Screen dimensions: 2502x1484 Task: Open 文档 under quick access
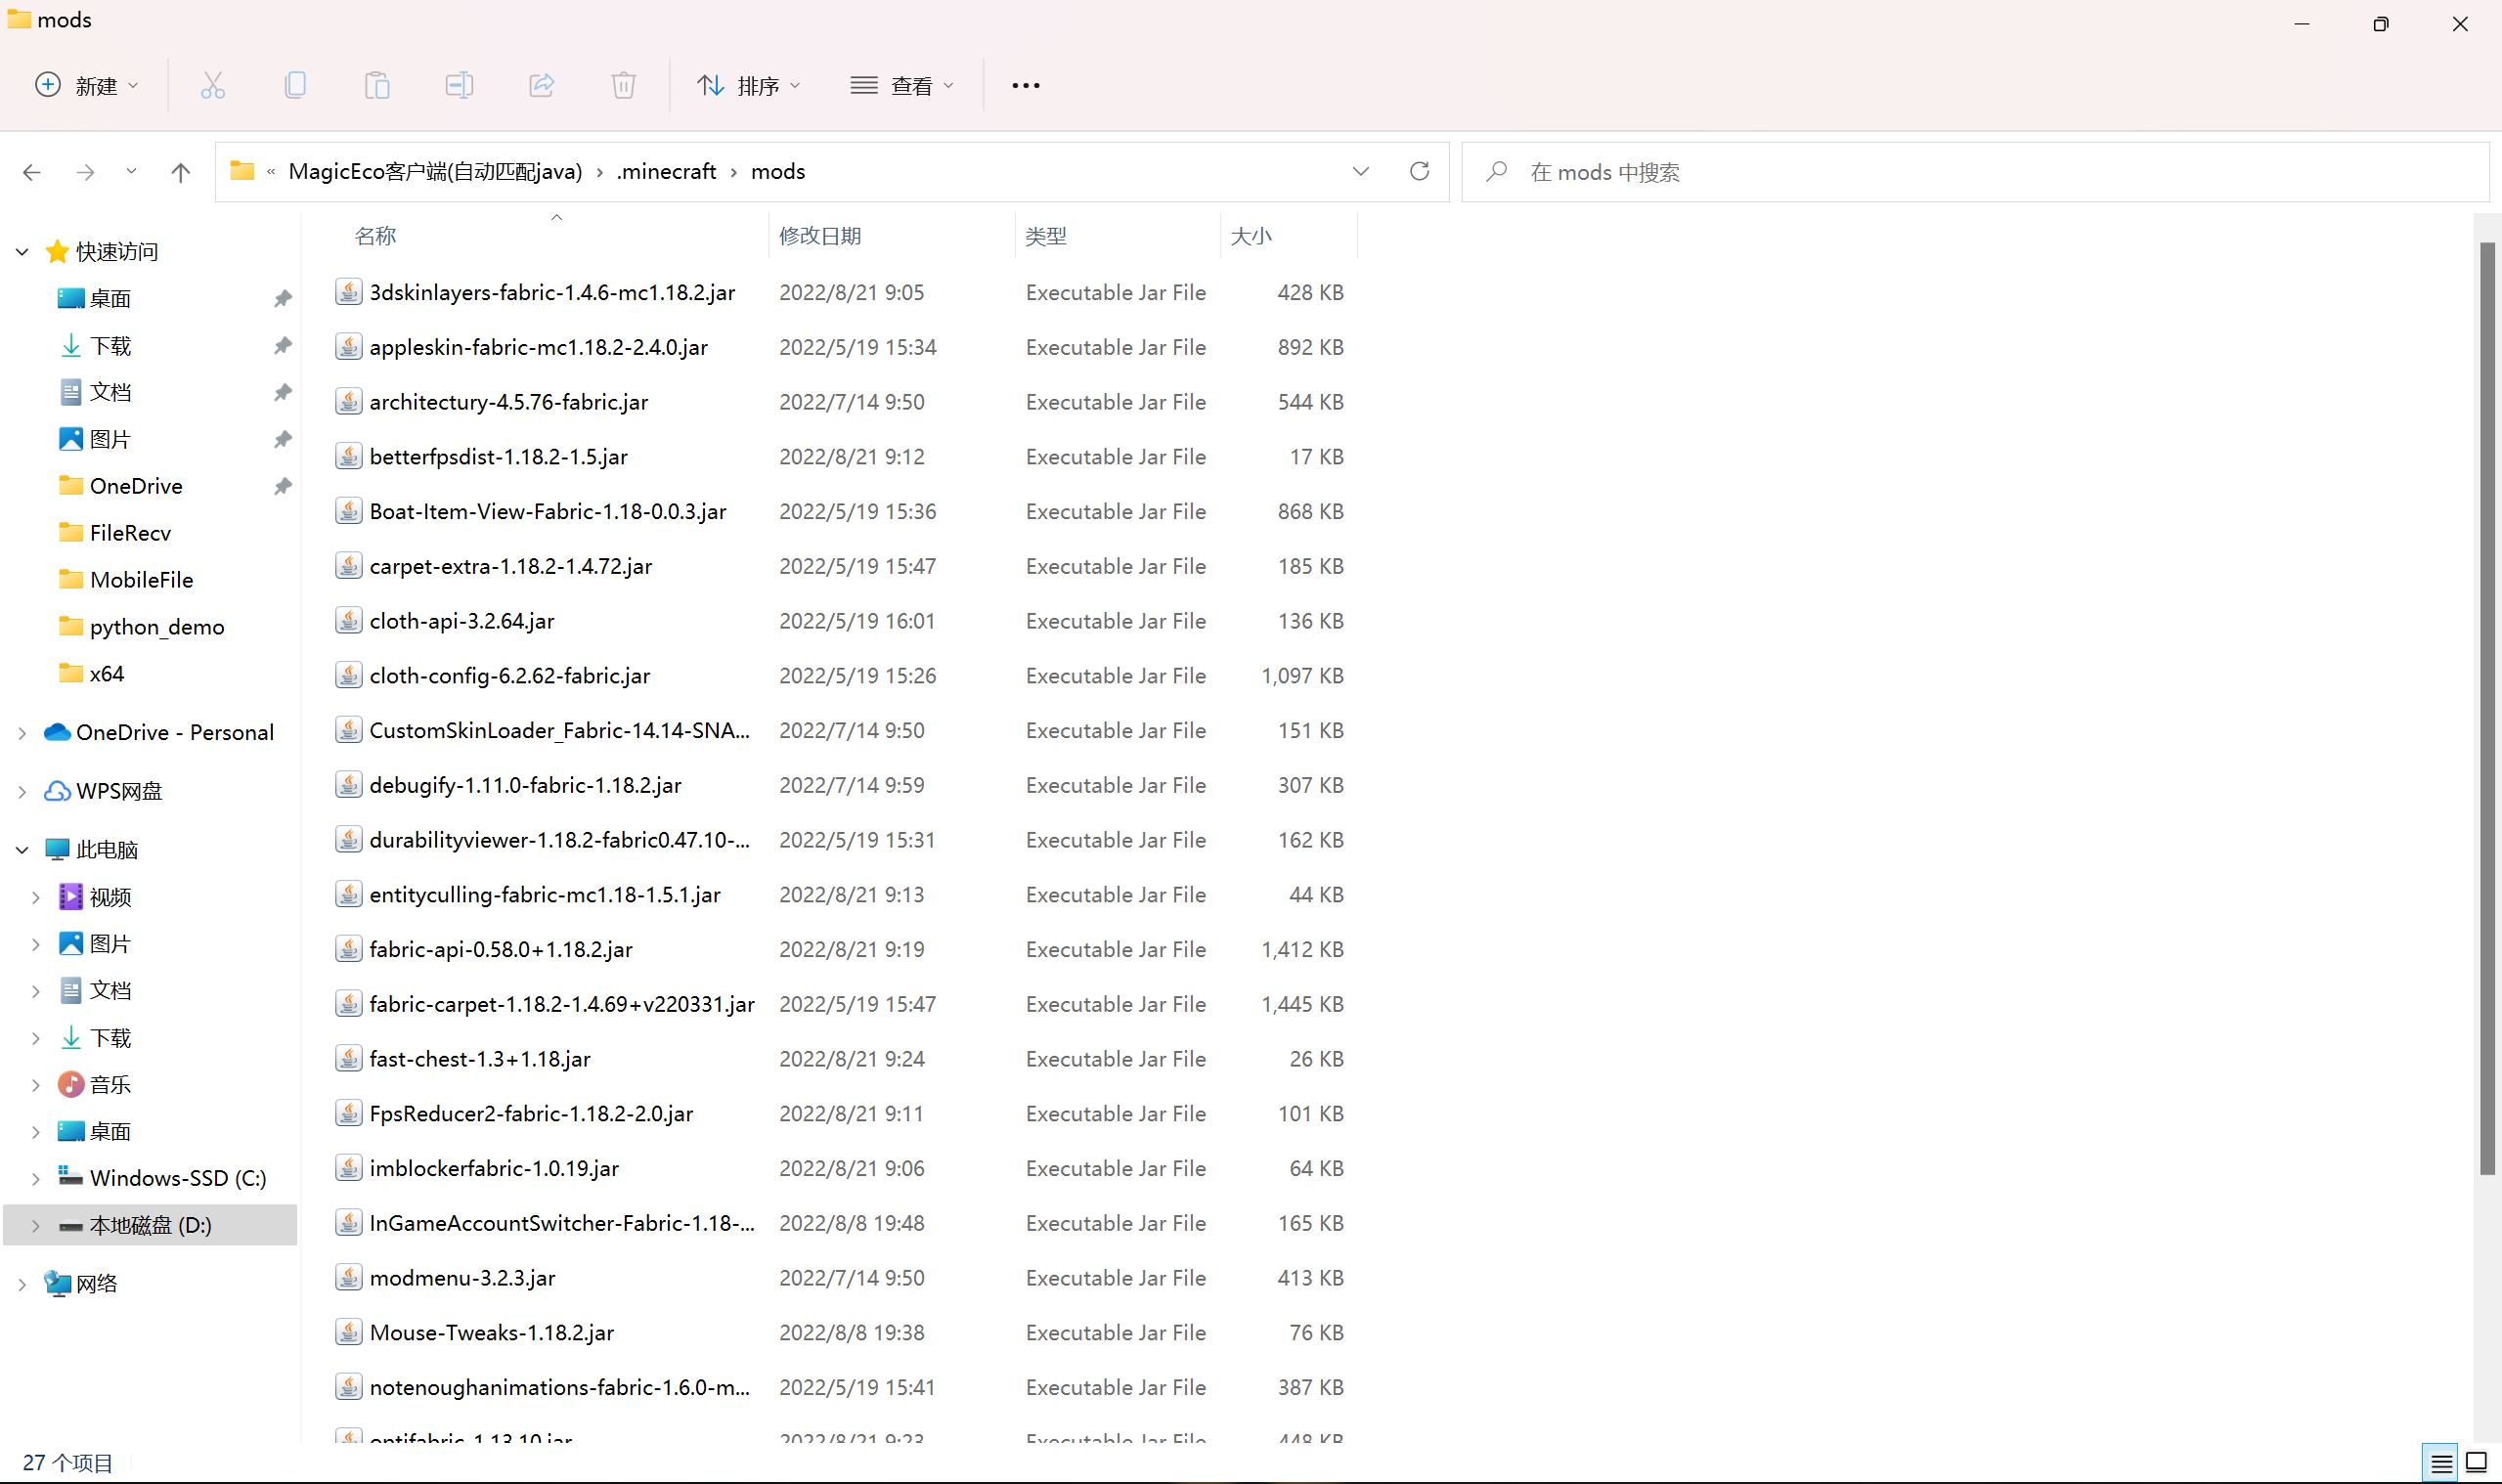[x=95, y=392]
